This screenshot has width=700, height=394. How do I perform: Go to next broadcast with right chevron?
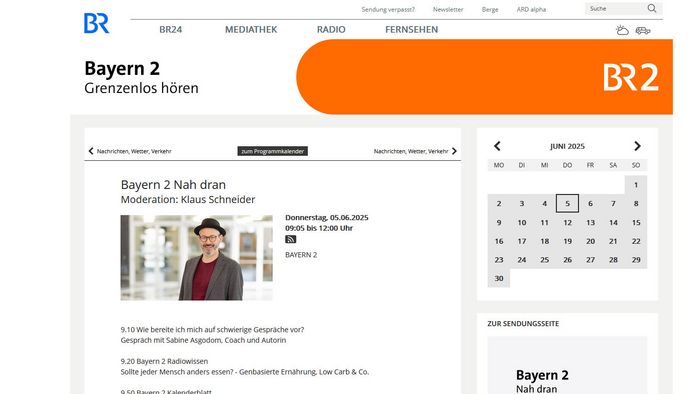tap(454, 151)
